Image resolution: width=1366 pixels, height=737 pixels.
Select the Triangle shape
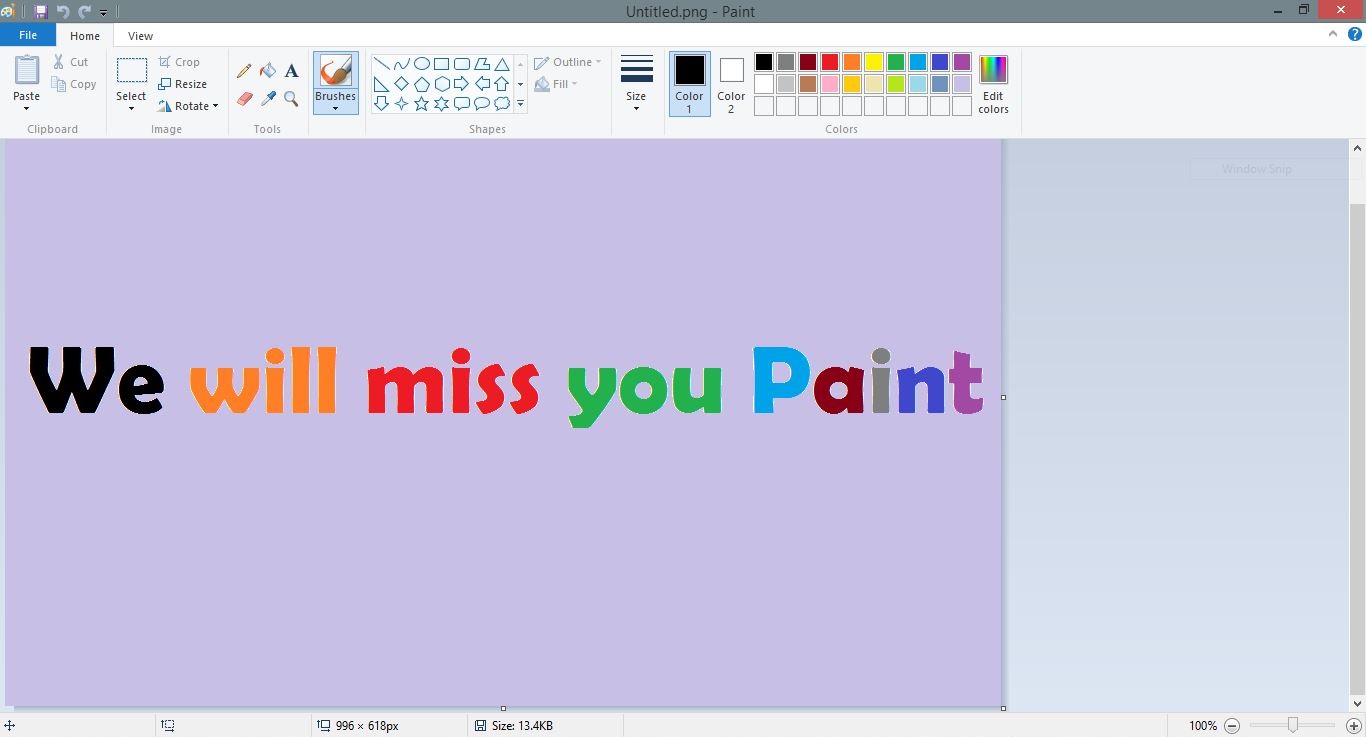[502, 64]
